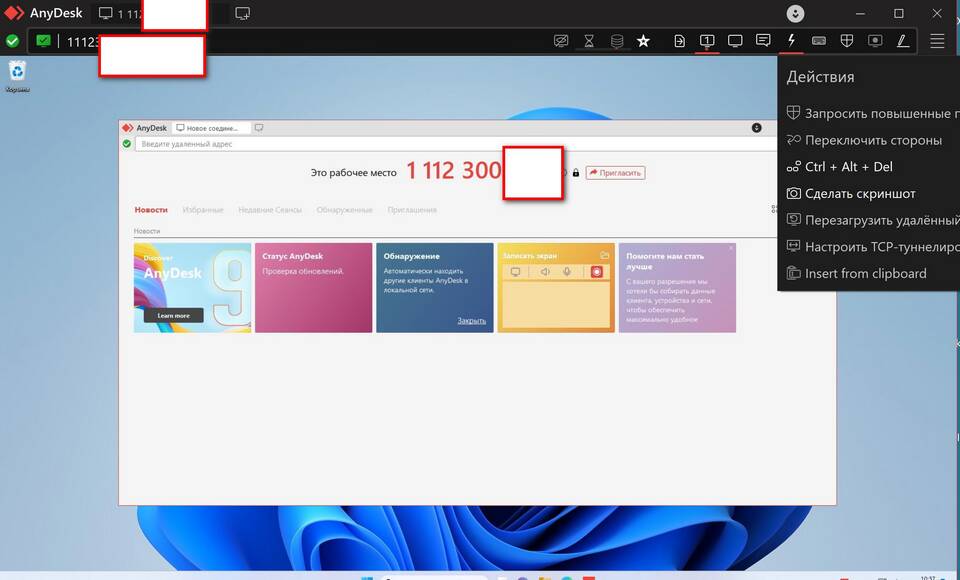This screenshot has width=960, height=580.
Task: Click the 'Пригласить' button
Action: click(x=615, y=173)
